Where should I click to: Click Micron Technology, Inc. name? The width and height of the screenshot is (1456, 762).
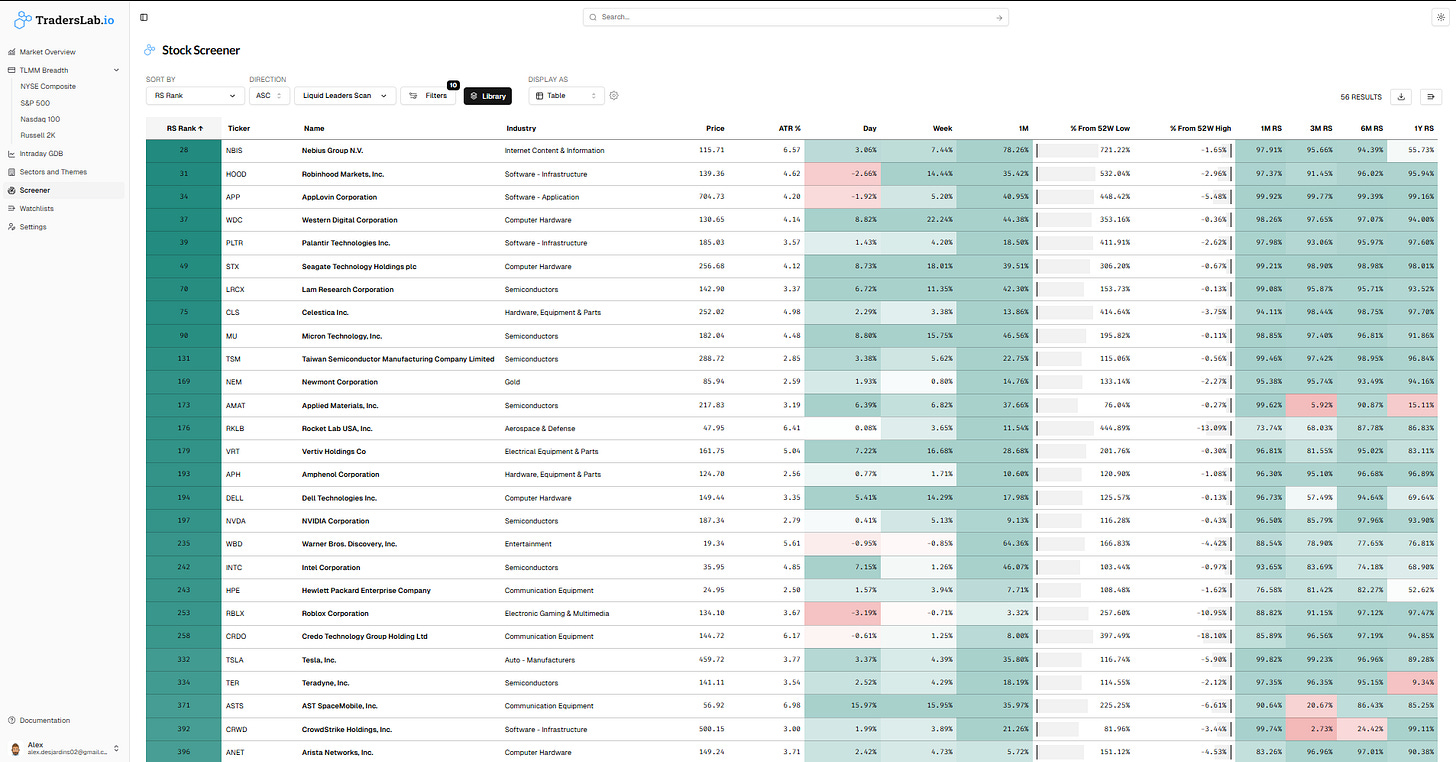342,336
